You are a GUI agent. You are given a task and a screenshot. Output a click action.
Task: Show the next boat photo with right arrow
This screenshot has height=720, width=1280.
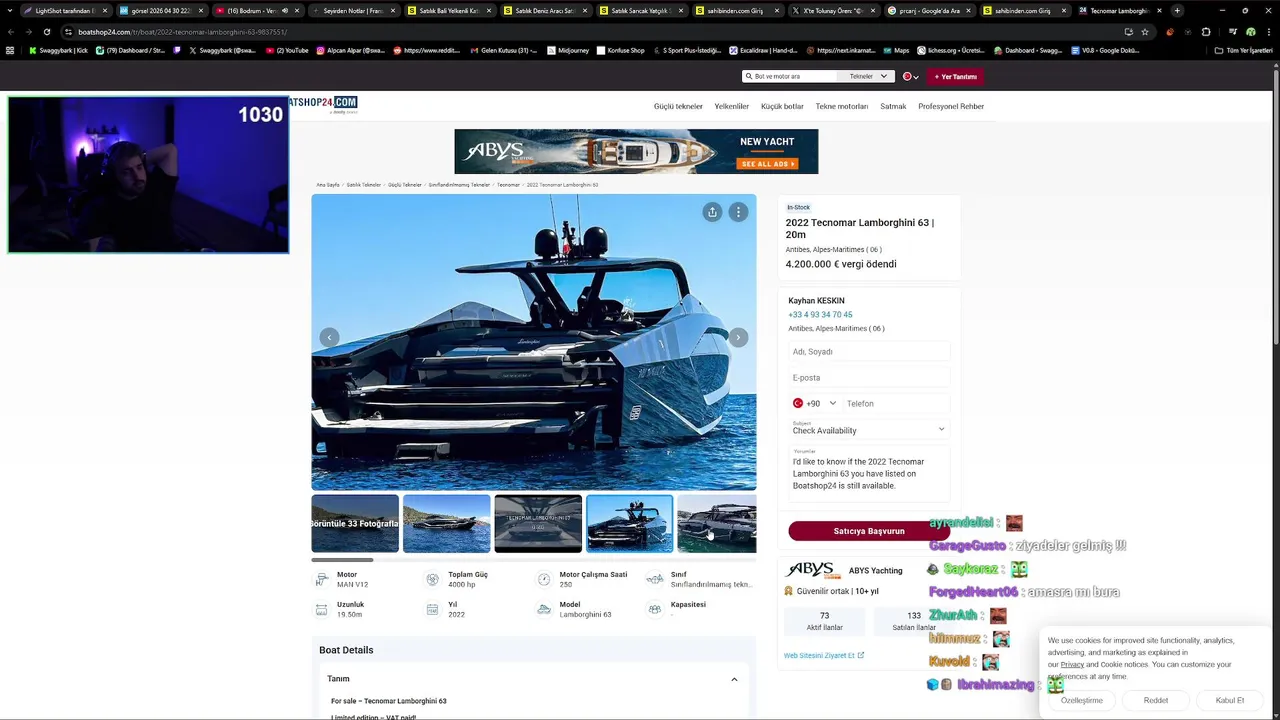[738, 338]
